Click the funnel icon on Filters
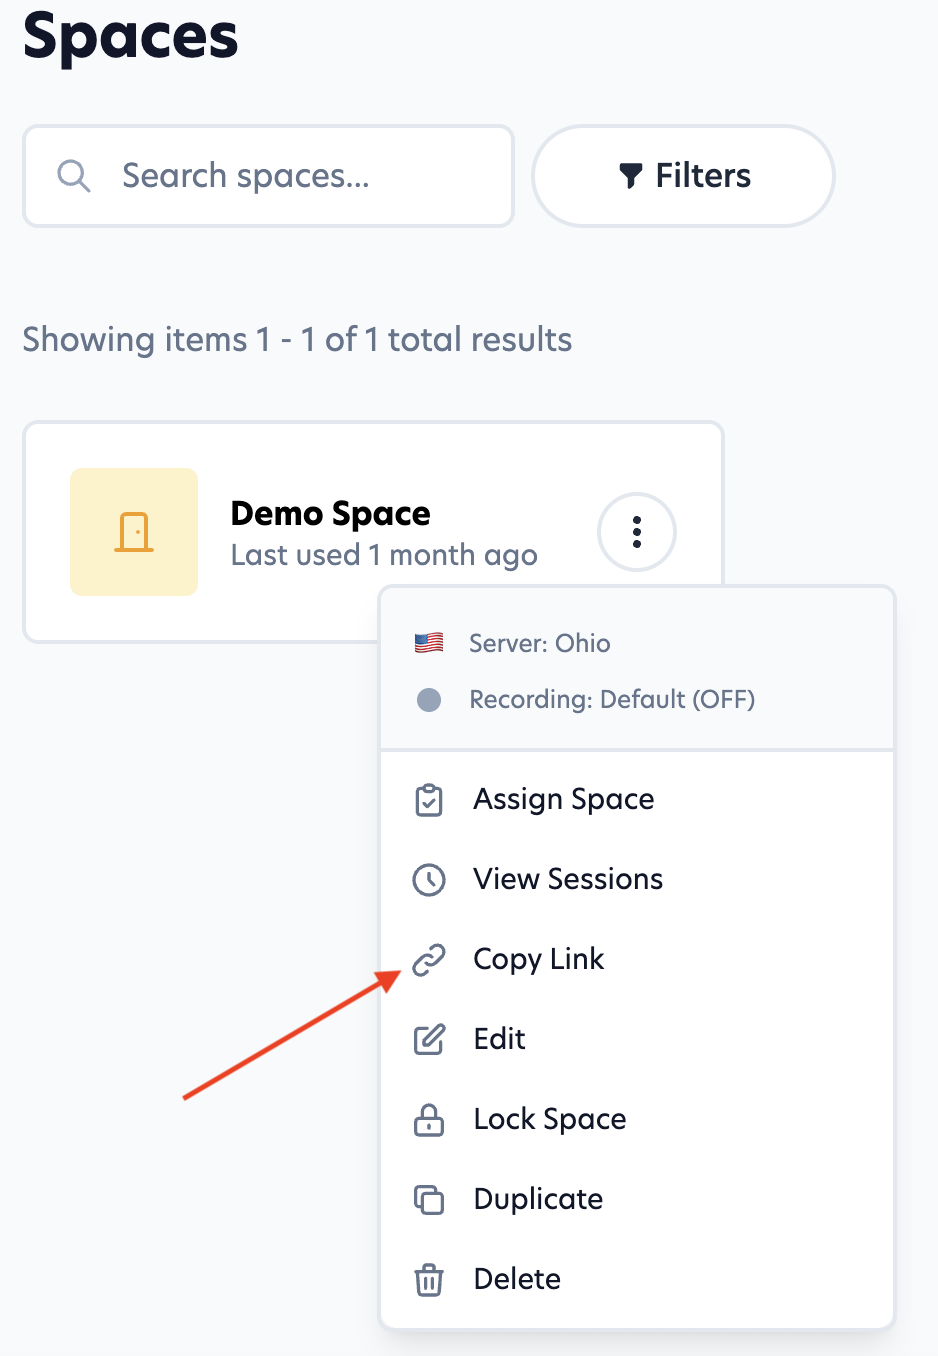Viewport: 938px width, 1356px height. (x=630, y=176)
